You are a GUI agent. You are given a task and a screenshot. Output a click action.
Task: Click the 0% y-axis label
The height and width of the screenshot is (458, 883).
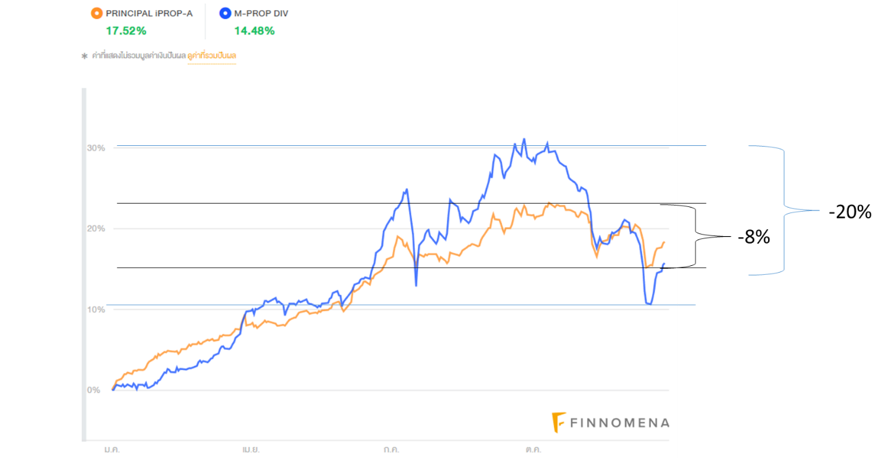(x=93, y=390)
